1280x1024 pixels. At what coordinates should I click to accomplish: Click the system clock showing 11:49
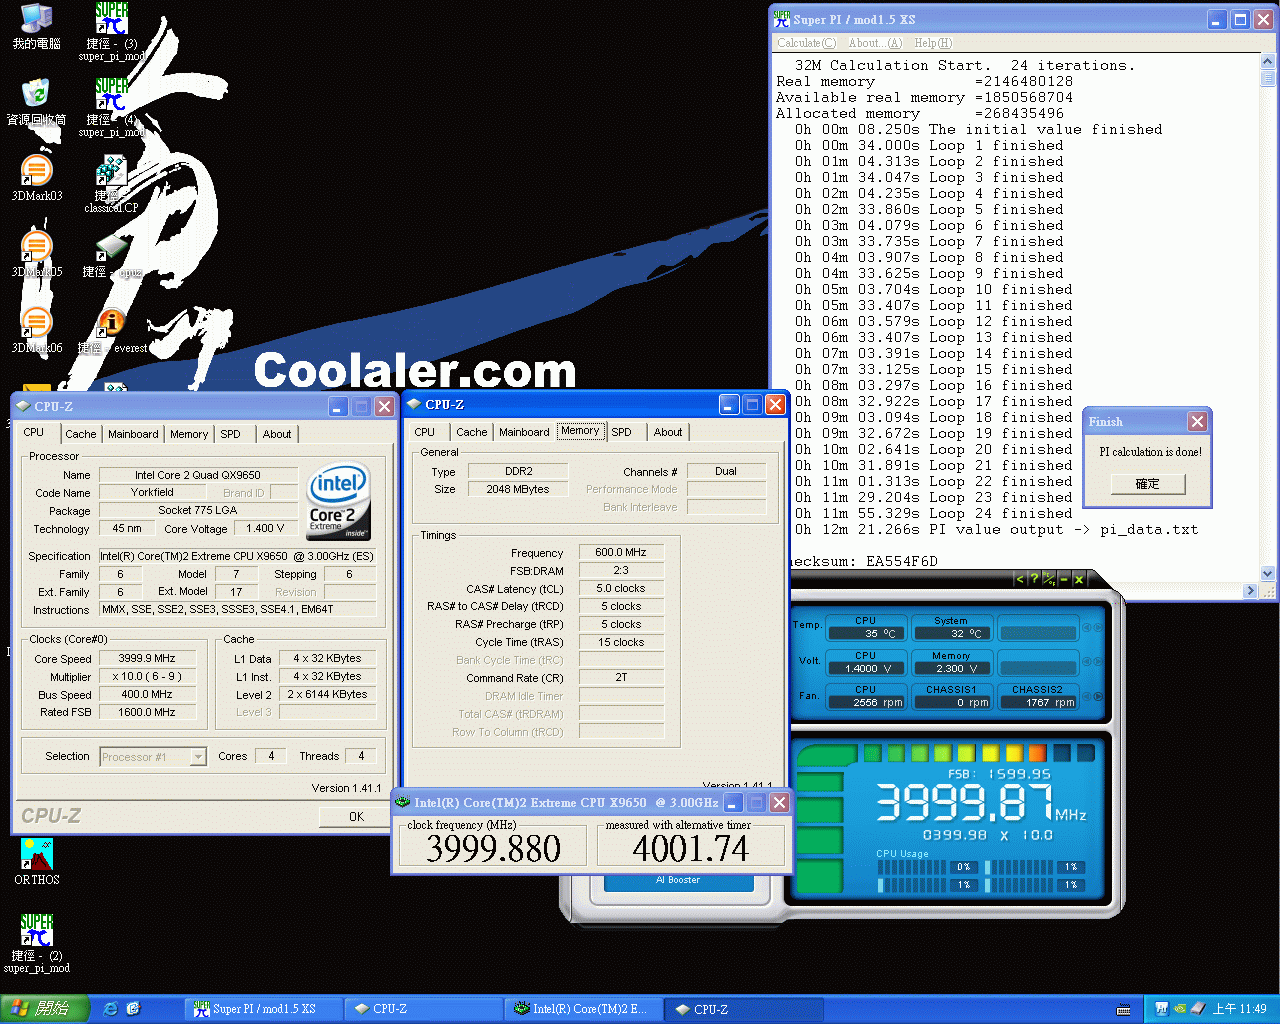coord(1239,1009)
